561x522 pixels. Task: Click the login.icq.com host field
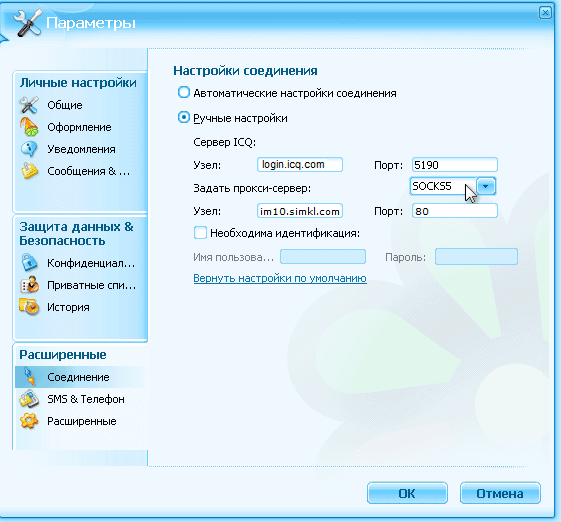300,165
